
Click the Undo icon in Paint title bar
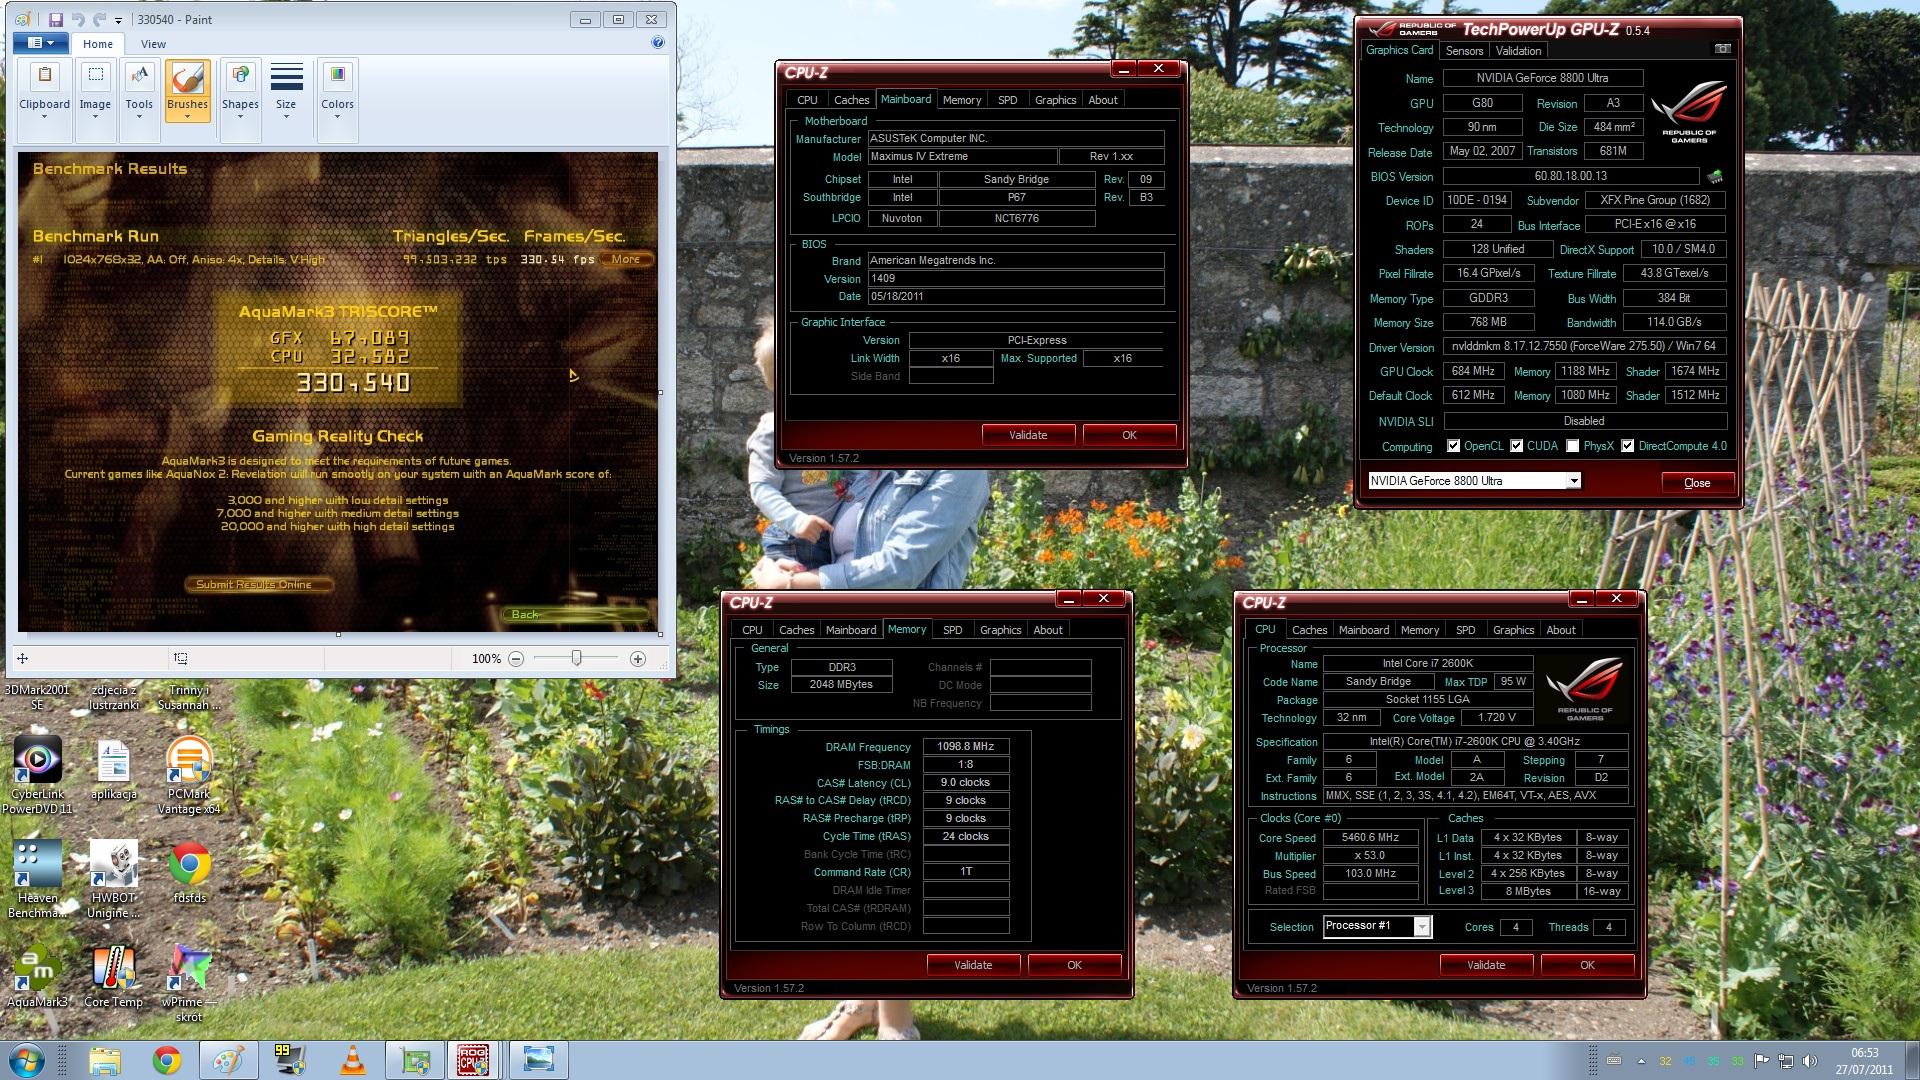point(78,19)
